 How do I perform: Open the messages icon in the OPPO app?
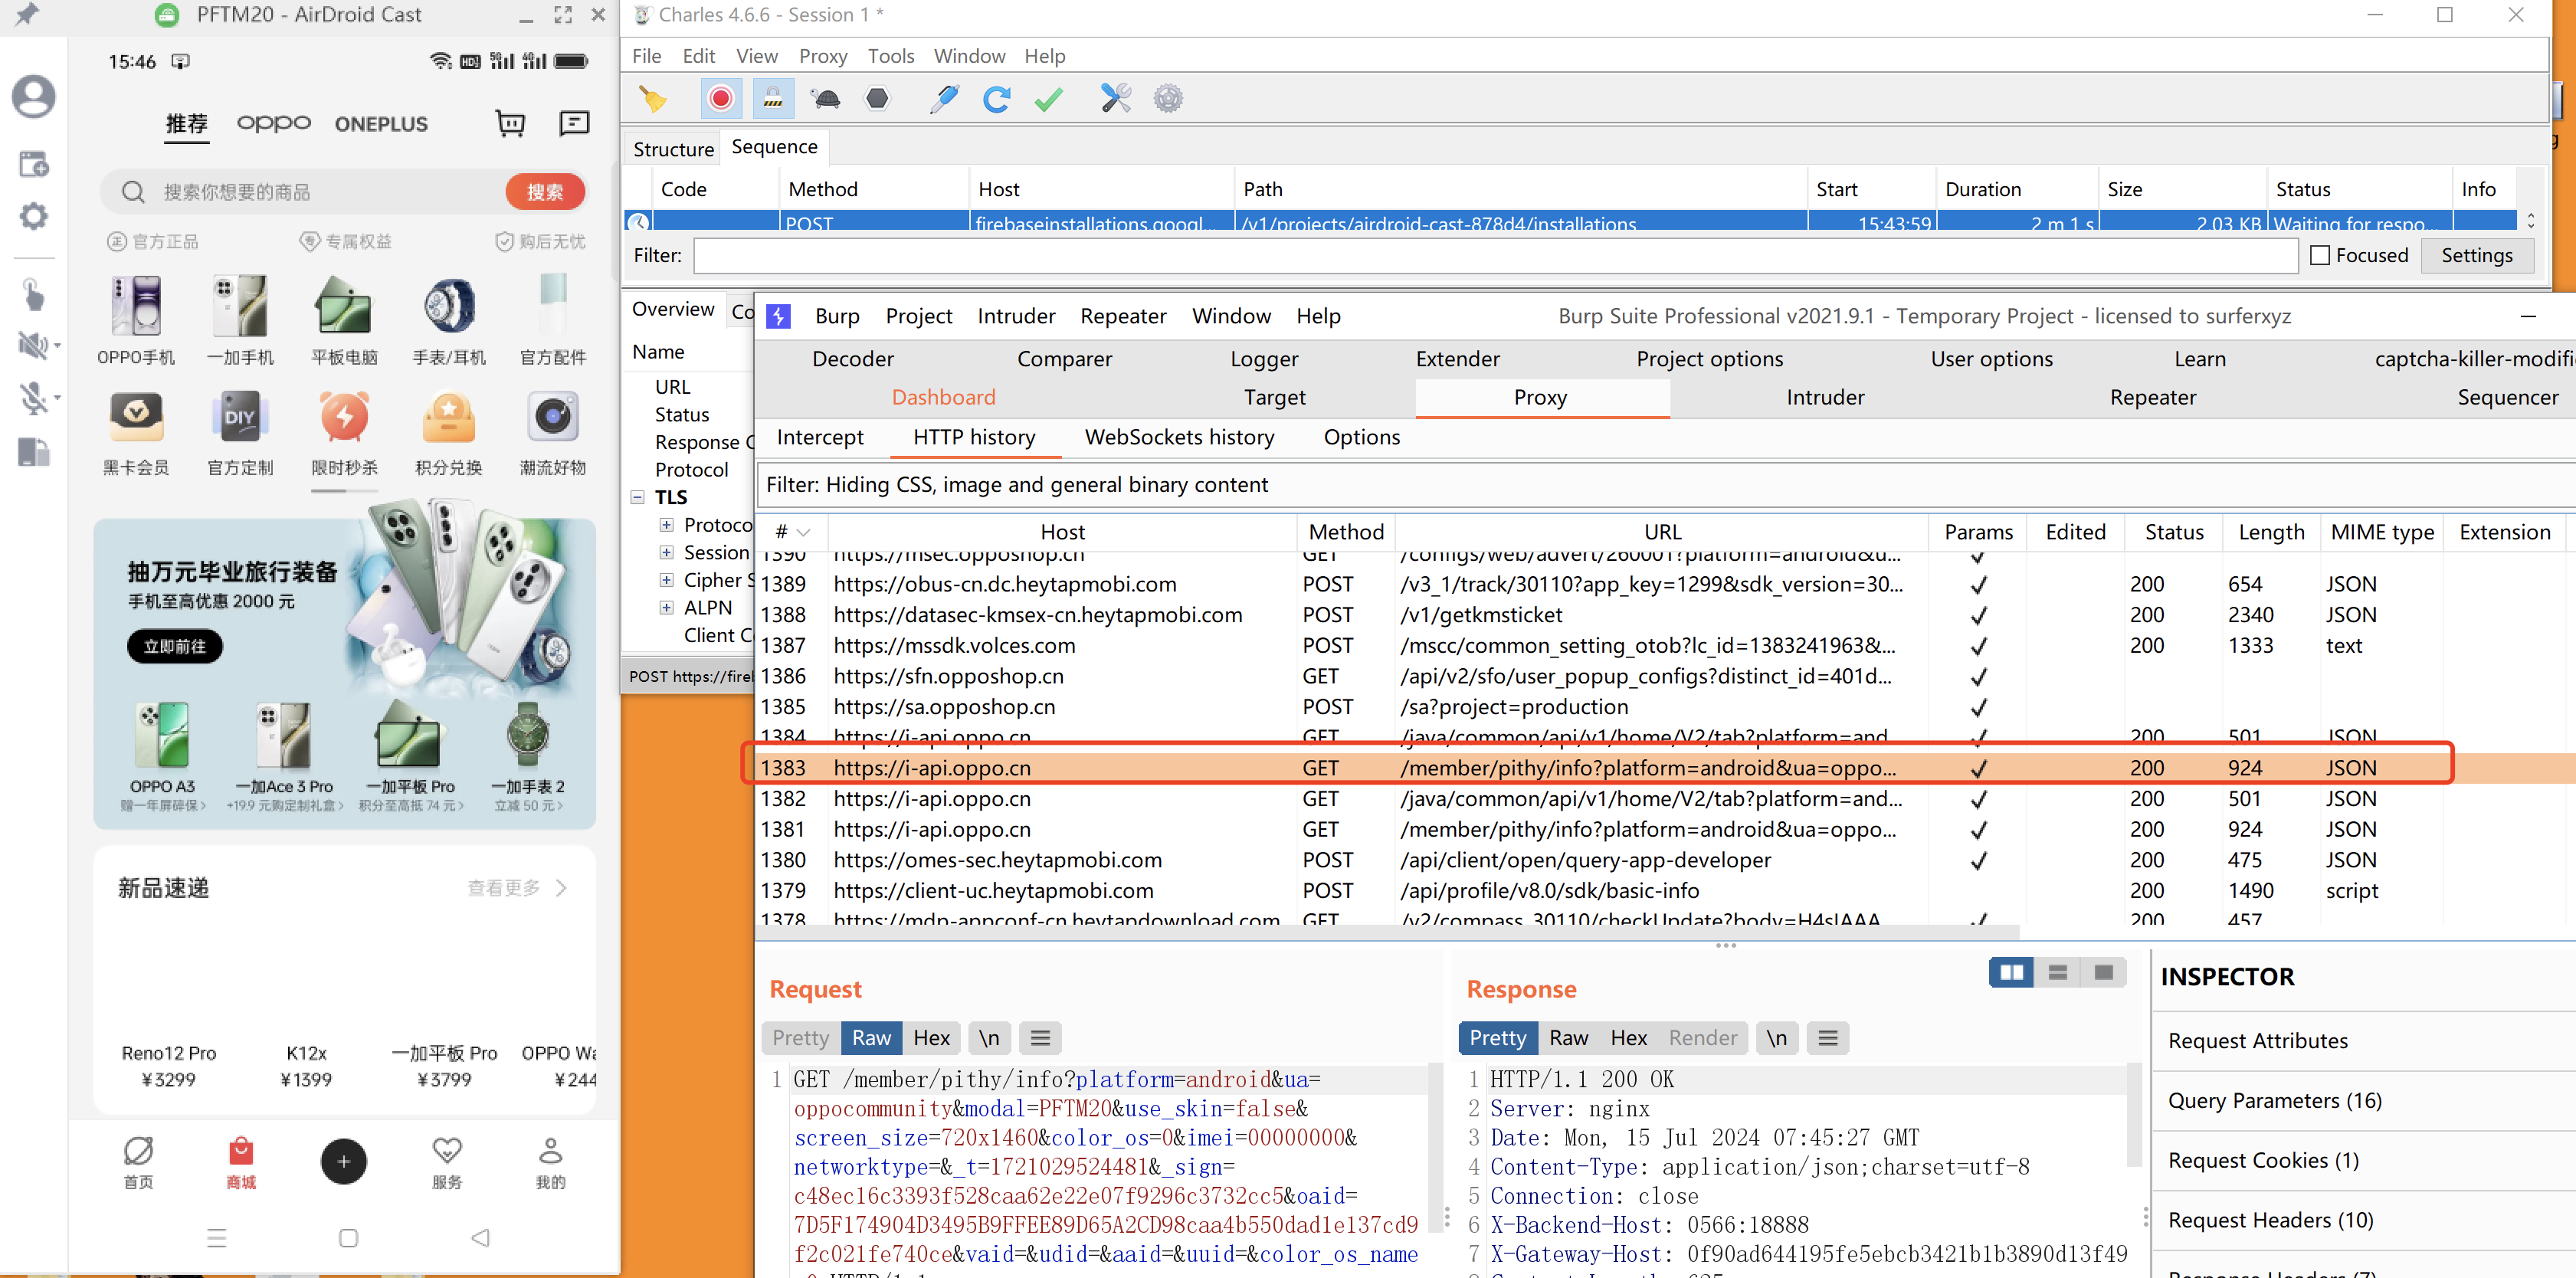(574, 123)
